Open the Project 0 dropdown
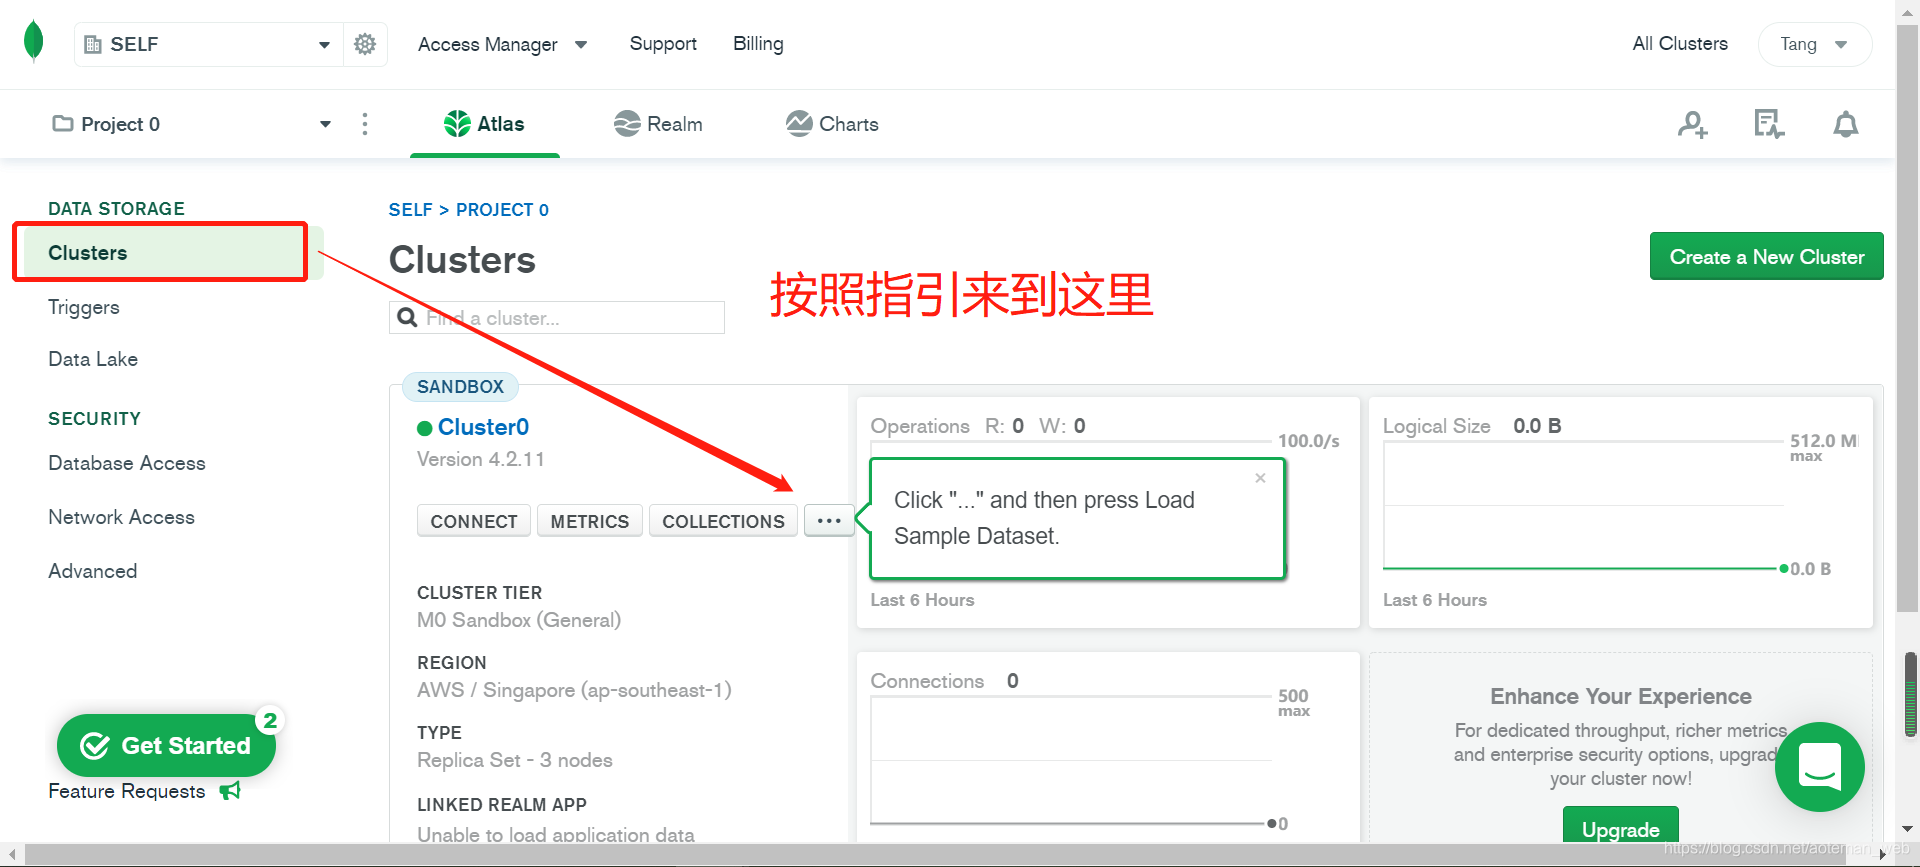1920x867 pixels. point(191,124)
